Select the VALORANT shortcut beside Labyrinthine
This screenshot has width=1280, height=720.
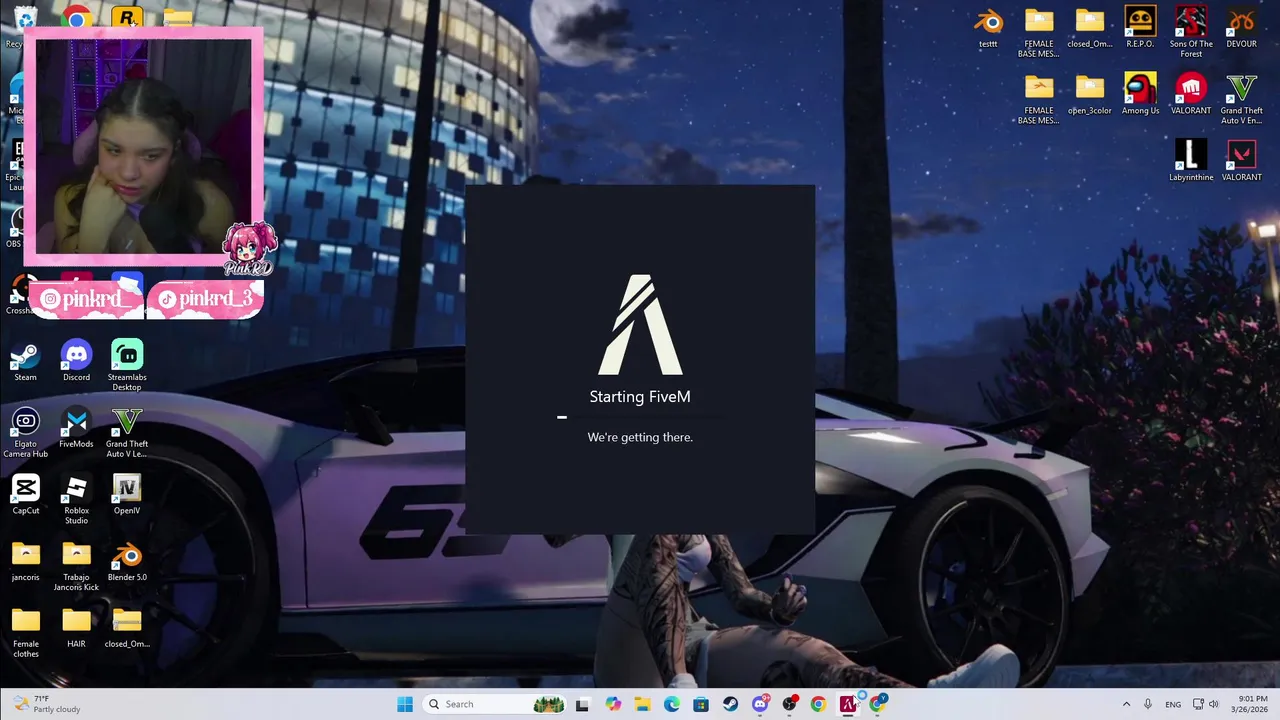tap(1241, 161)
